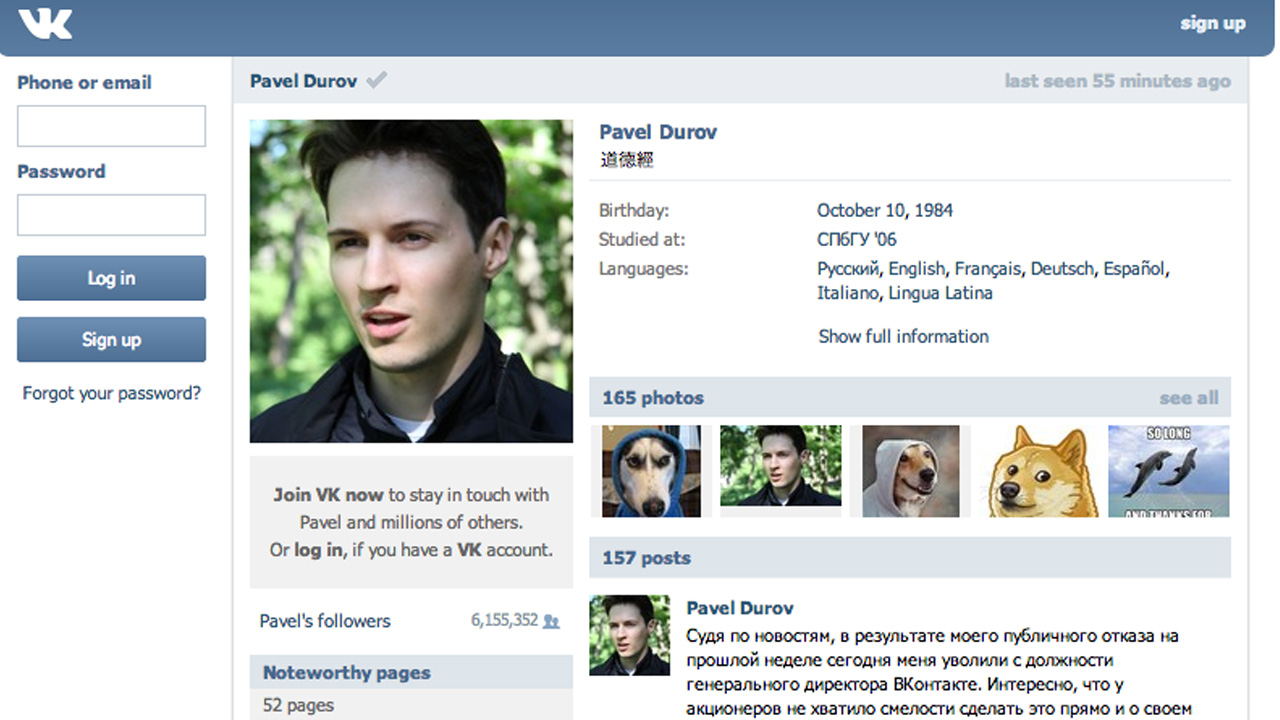Click 'sign up' link in top header
Image resolution: width=1280 pixels, height=720 pixels.
tap(1213, 23)
